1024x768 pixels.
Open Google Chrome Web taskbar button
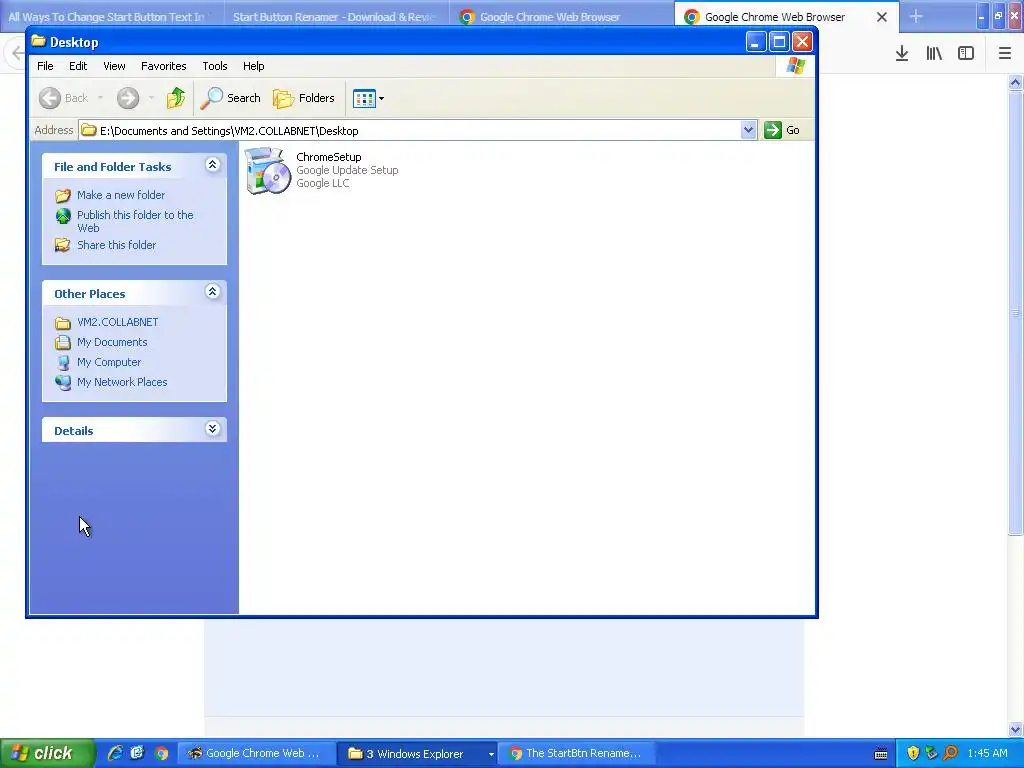click(x=257, y=753)
